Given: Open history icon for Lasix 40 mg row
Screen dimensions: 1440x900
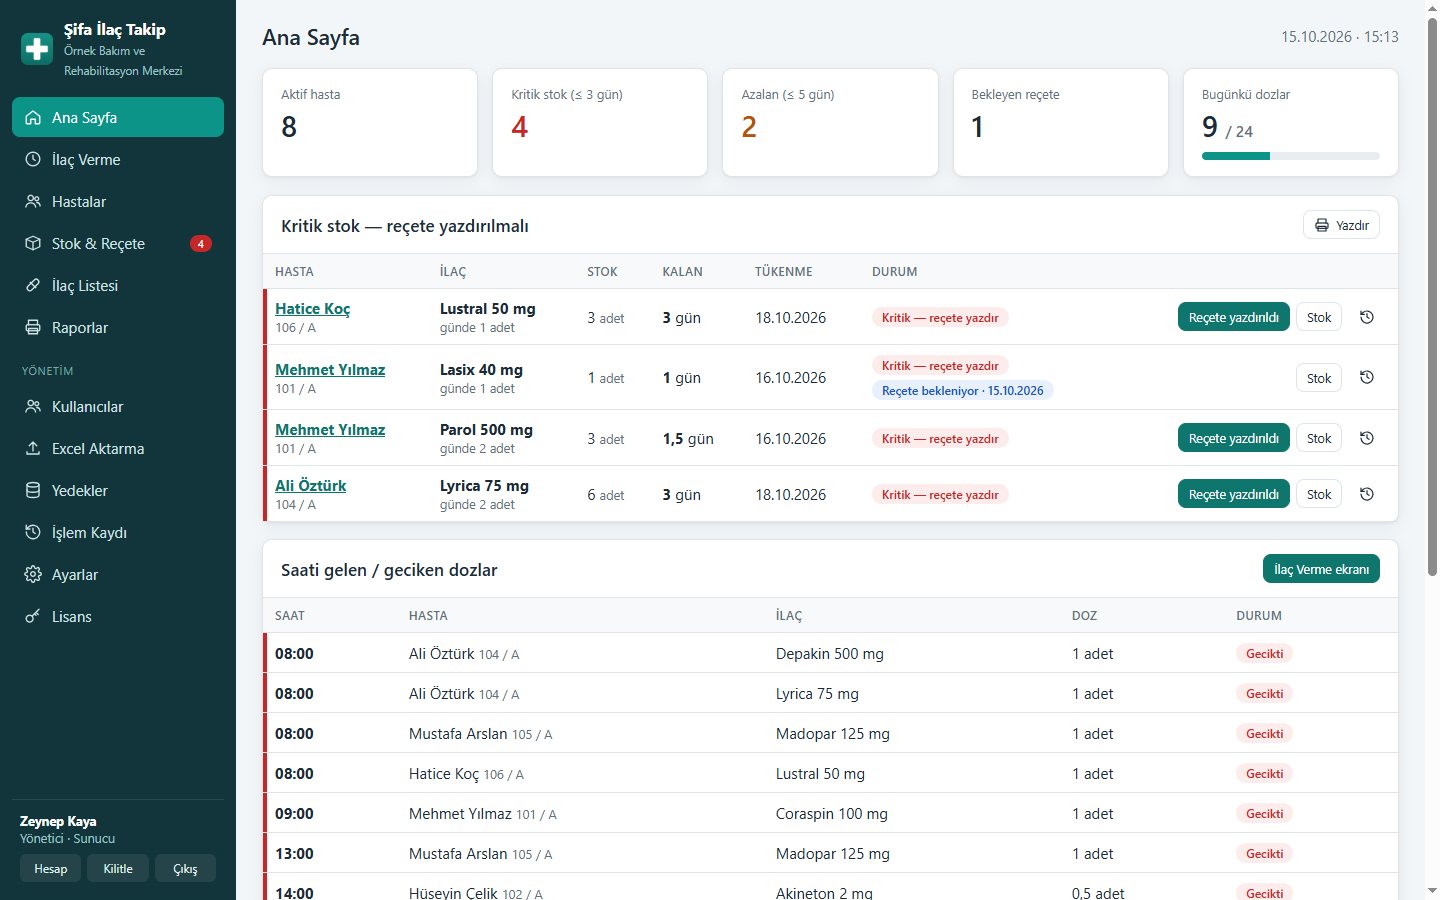Looking at the screenshot, I should click(x=1367, y=377).
